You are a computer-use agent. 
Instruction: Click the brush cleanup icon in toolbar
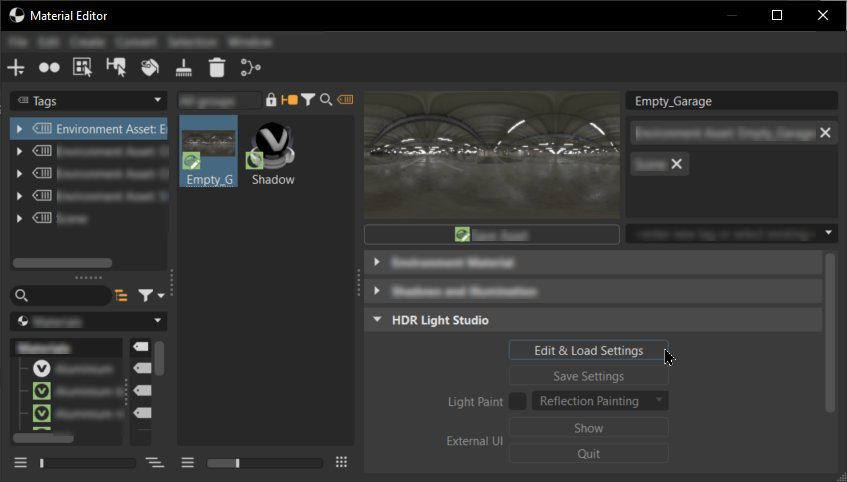[x=184, y=68]
